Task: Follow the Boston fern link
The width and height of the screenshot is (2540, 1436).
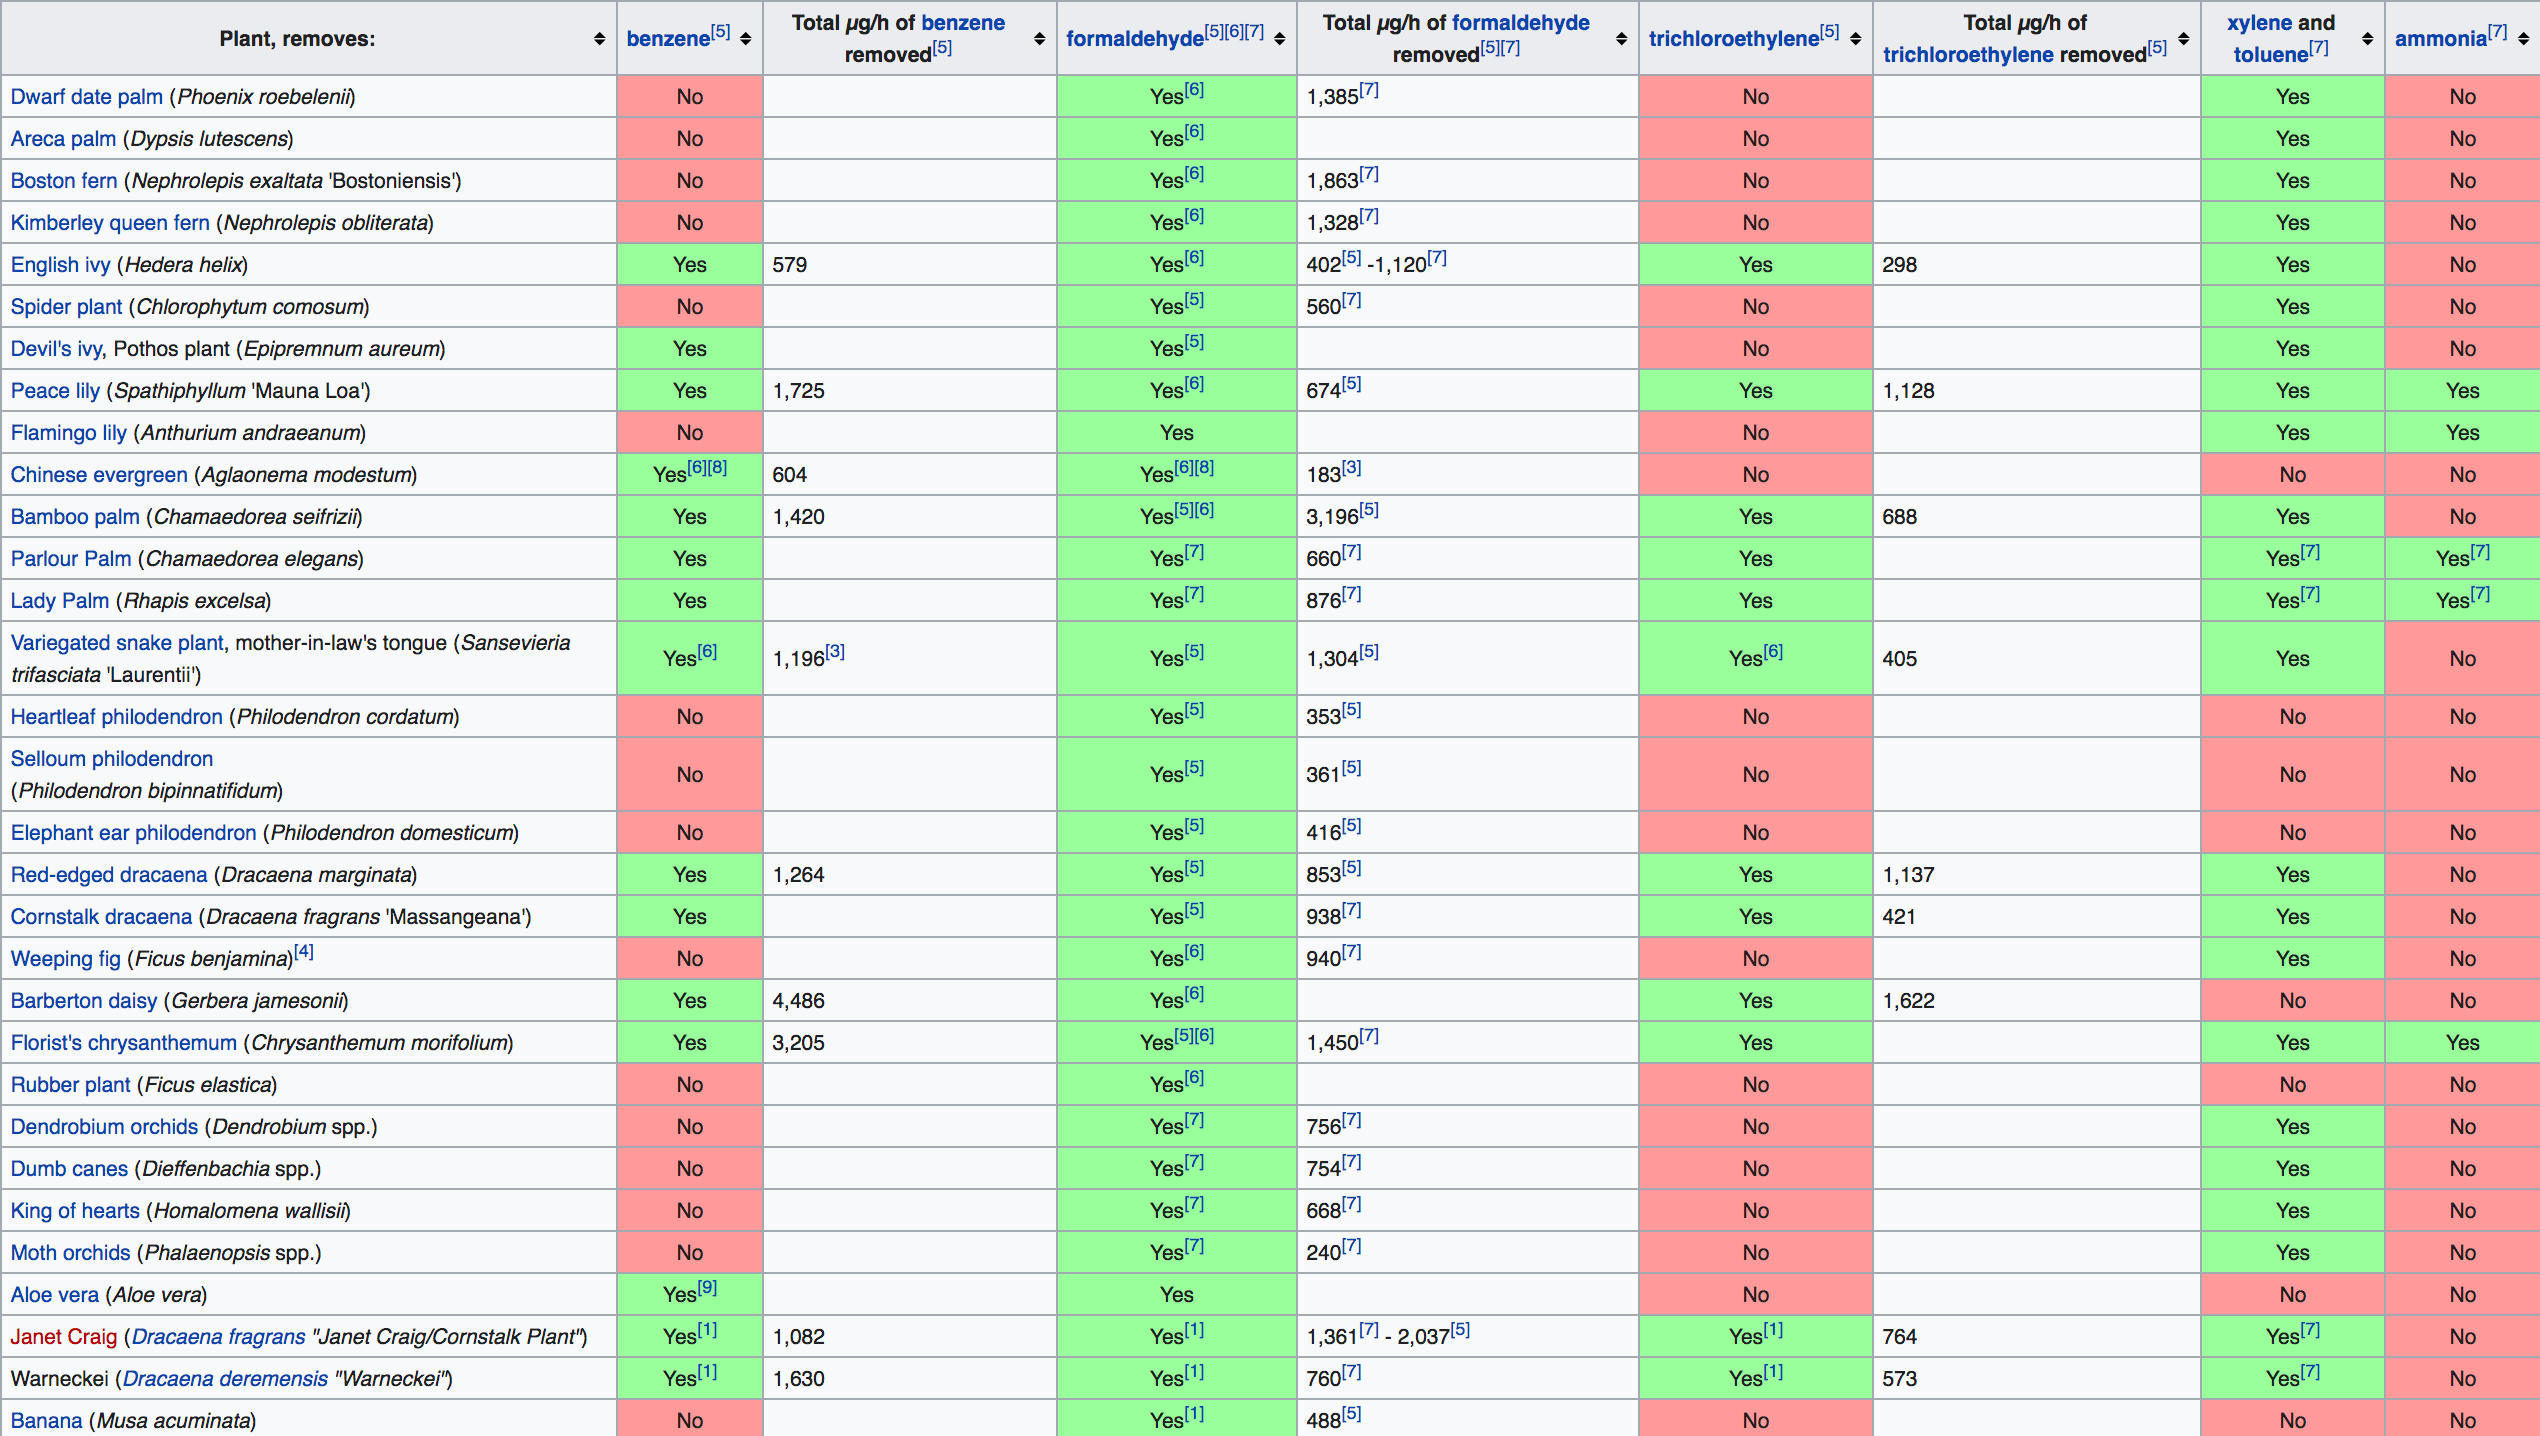Action: [64, 181]
